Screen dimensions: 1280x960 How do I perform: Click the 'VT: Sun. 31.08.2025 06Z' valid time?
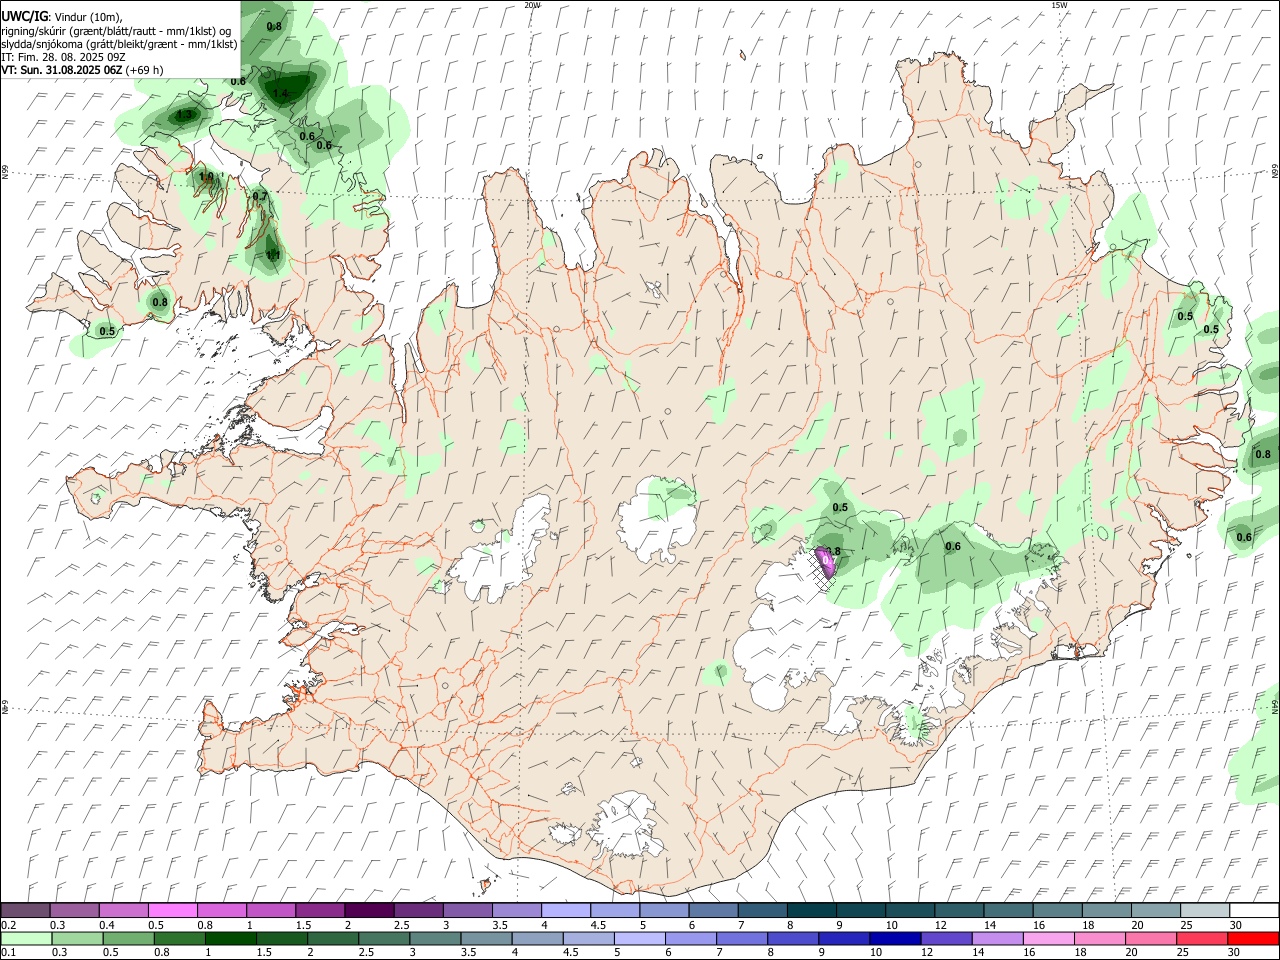click(x=62, y=70)
